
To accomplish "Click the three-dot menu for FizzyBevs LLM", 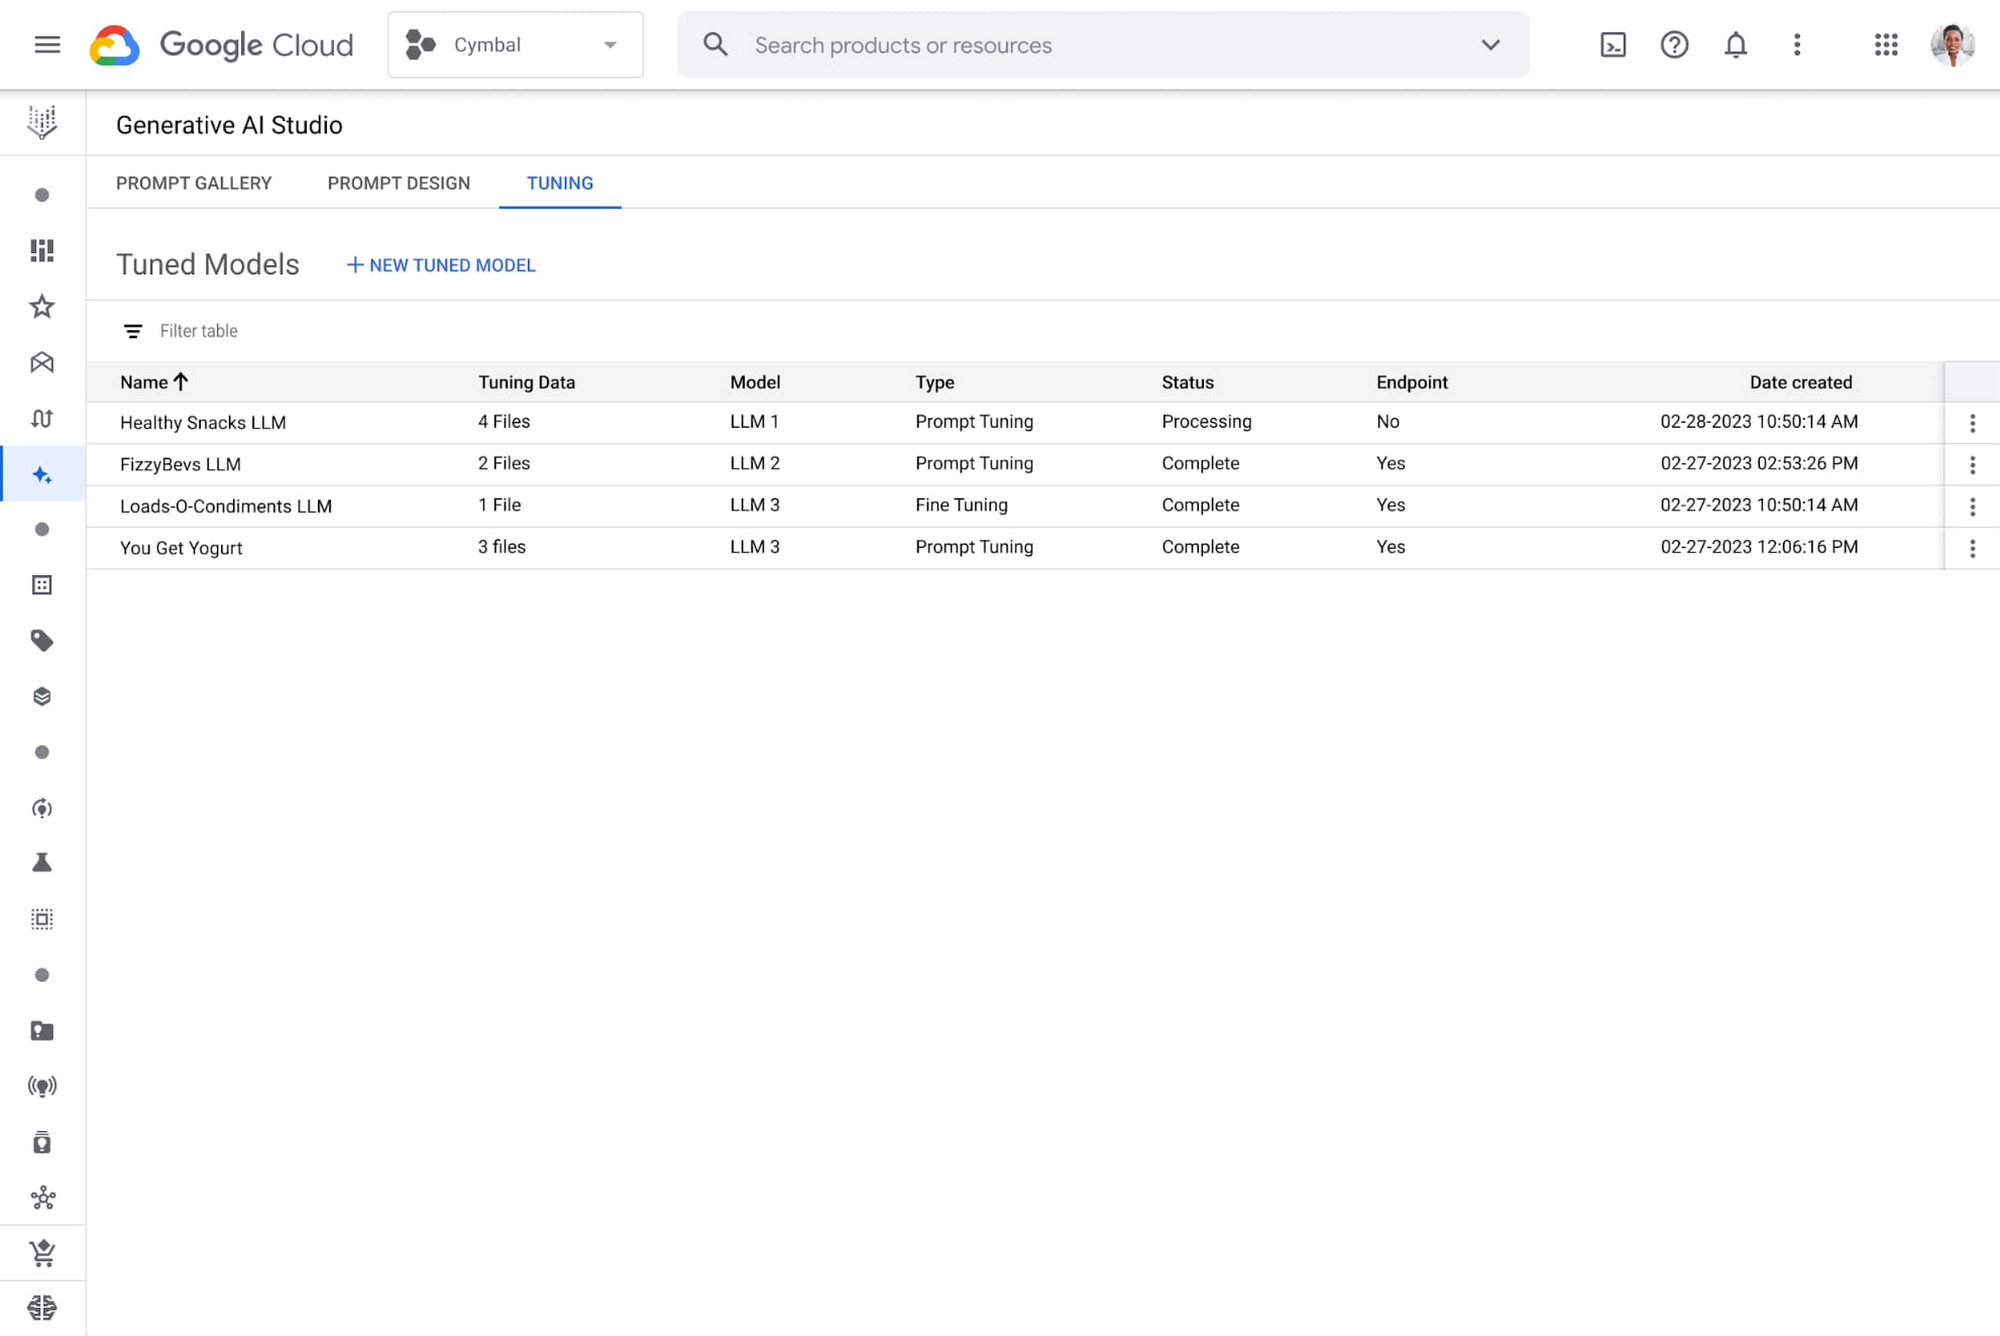I will 1973,464.
